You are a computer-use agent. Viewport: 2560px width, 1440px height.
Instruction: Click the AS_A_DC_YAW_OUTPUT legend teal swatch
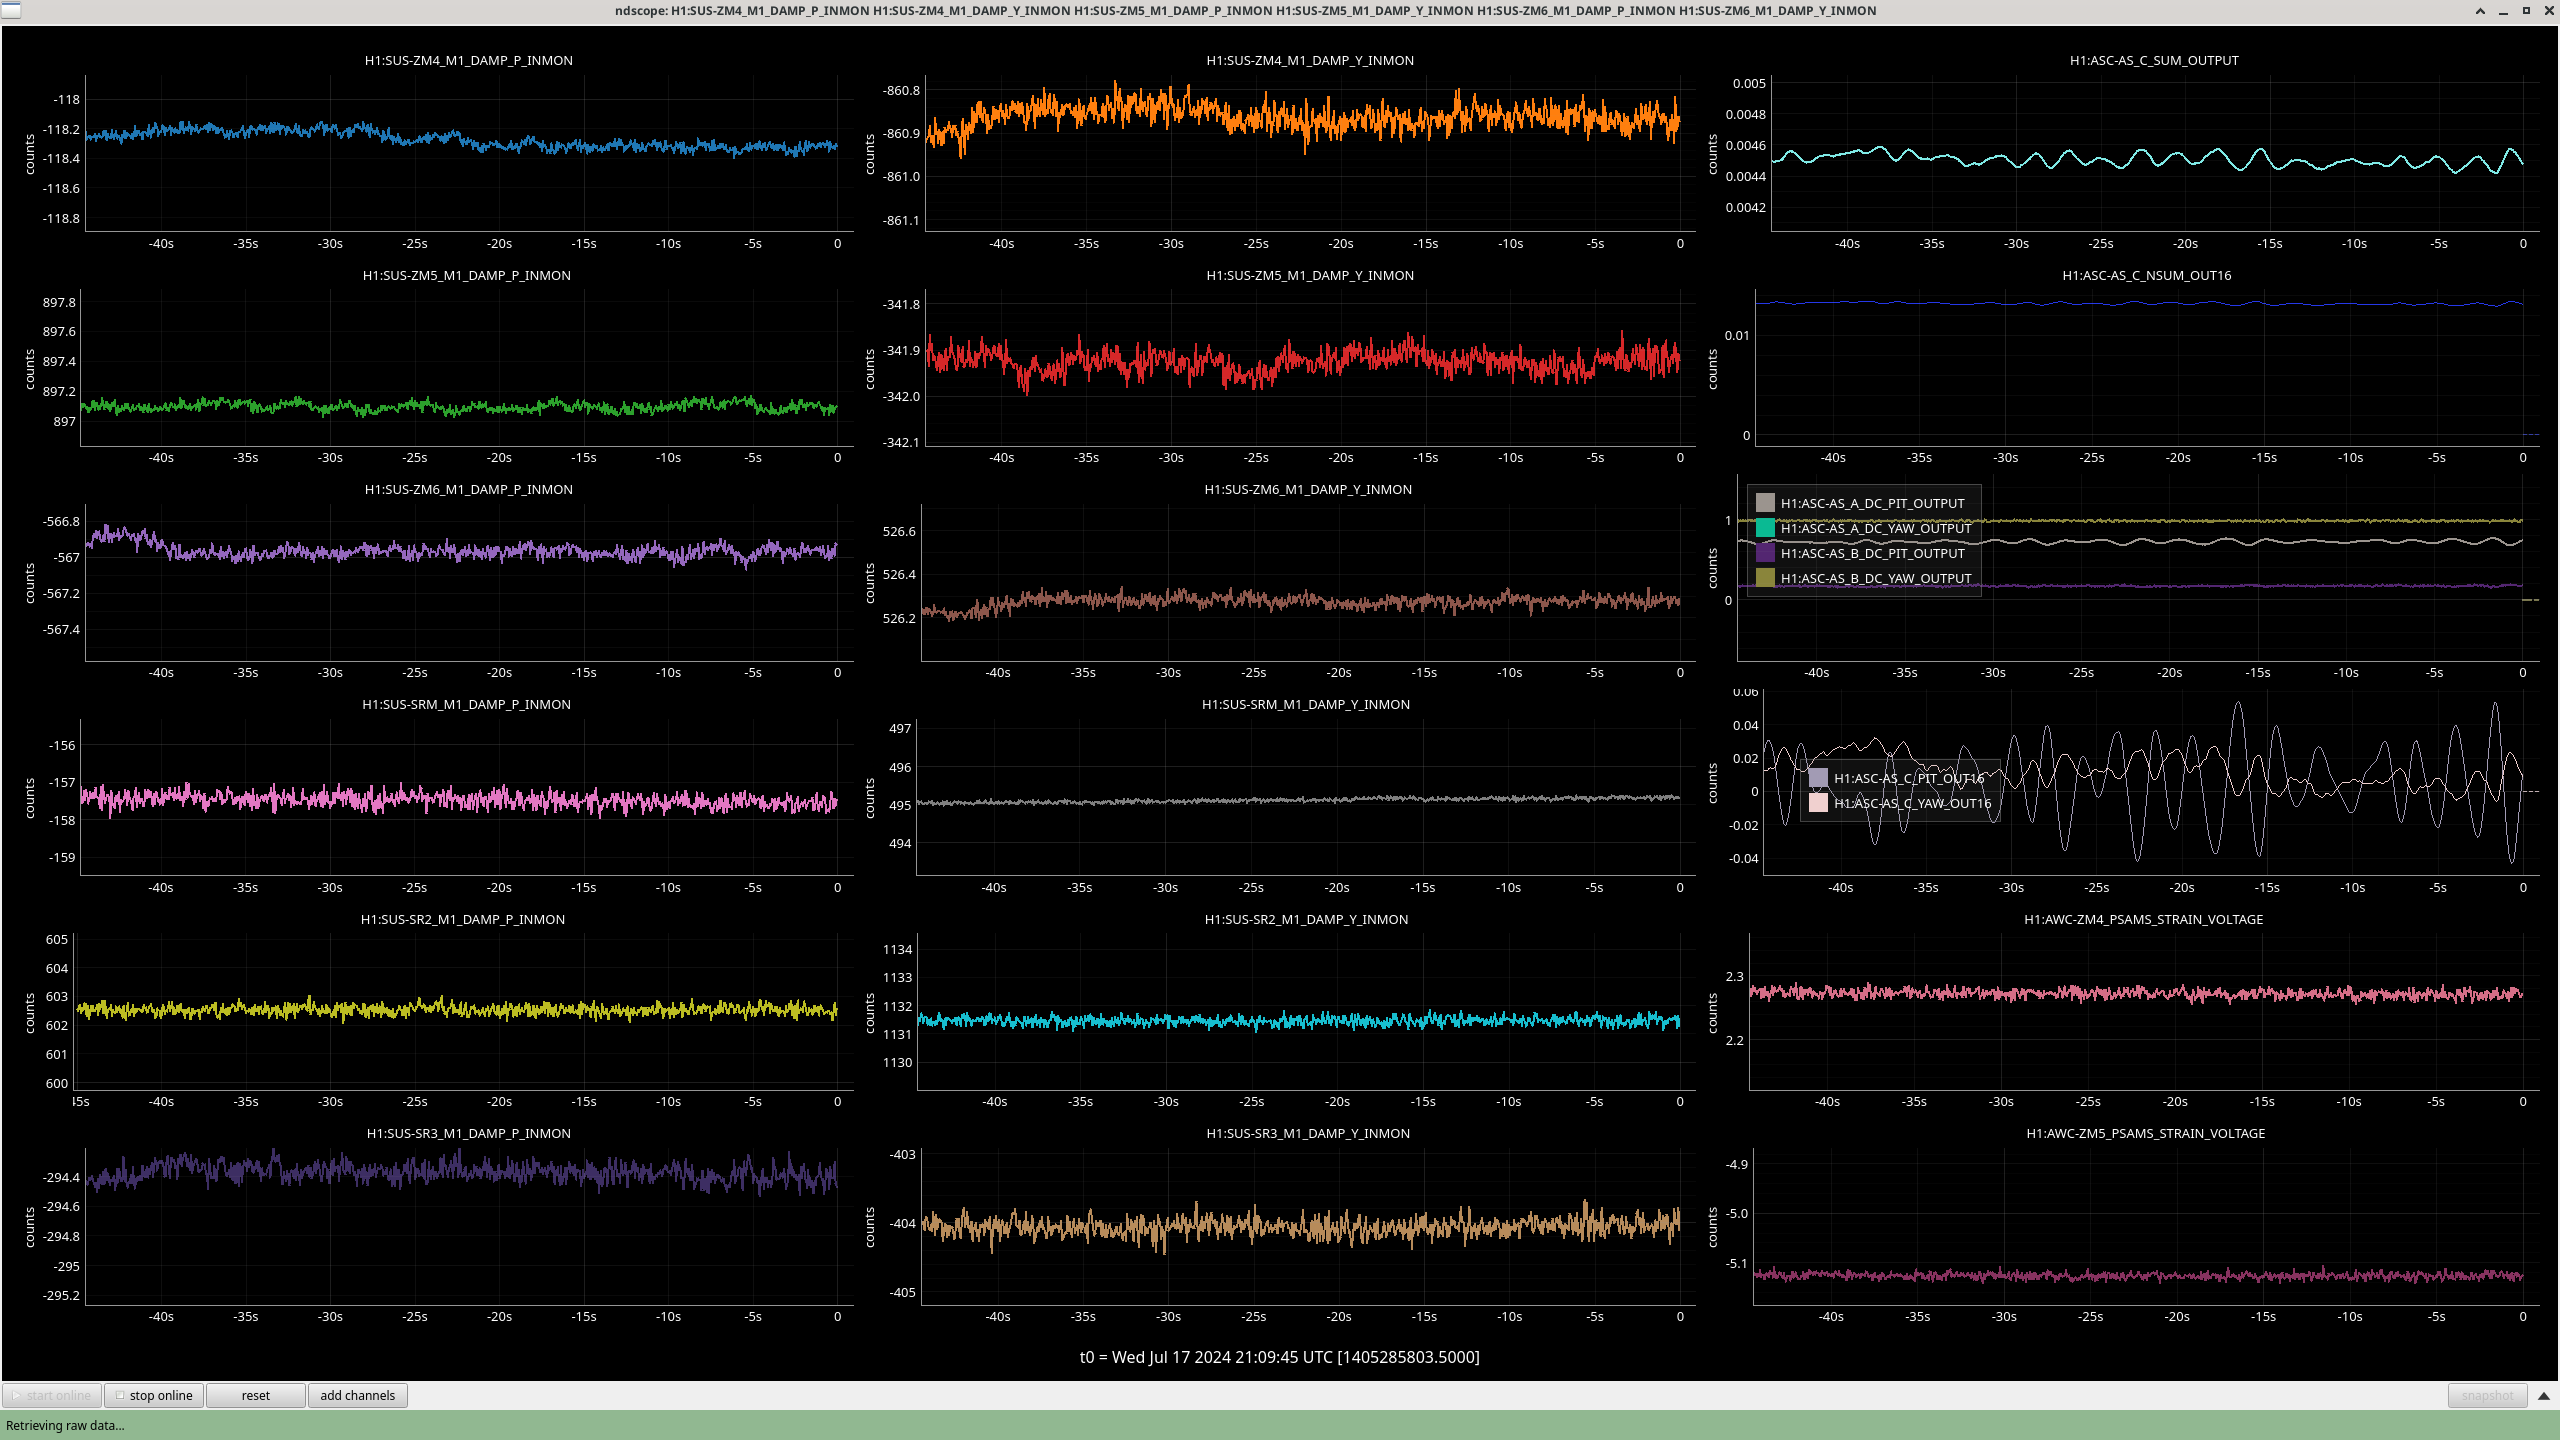click(x=1765, y=528)
